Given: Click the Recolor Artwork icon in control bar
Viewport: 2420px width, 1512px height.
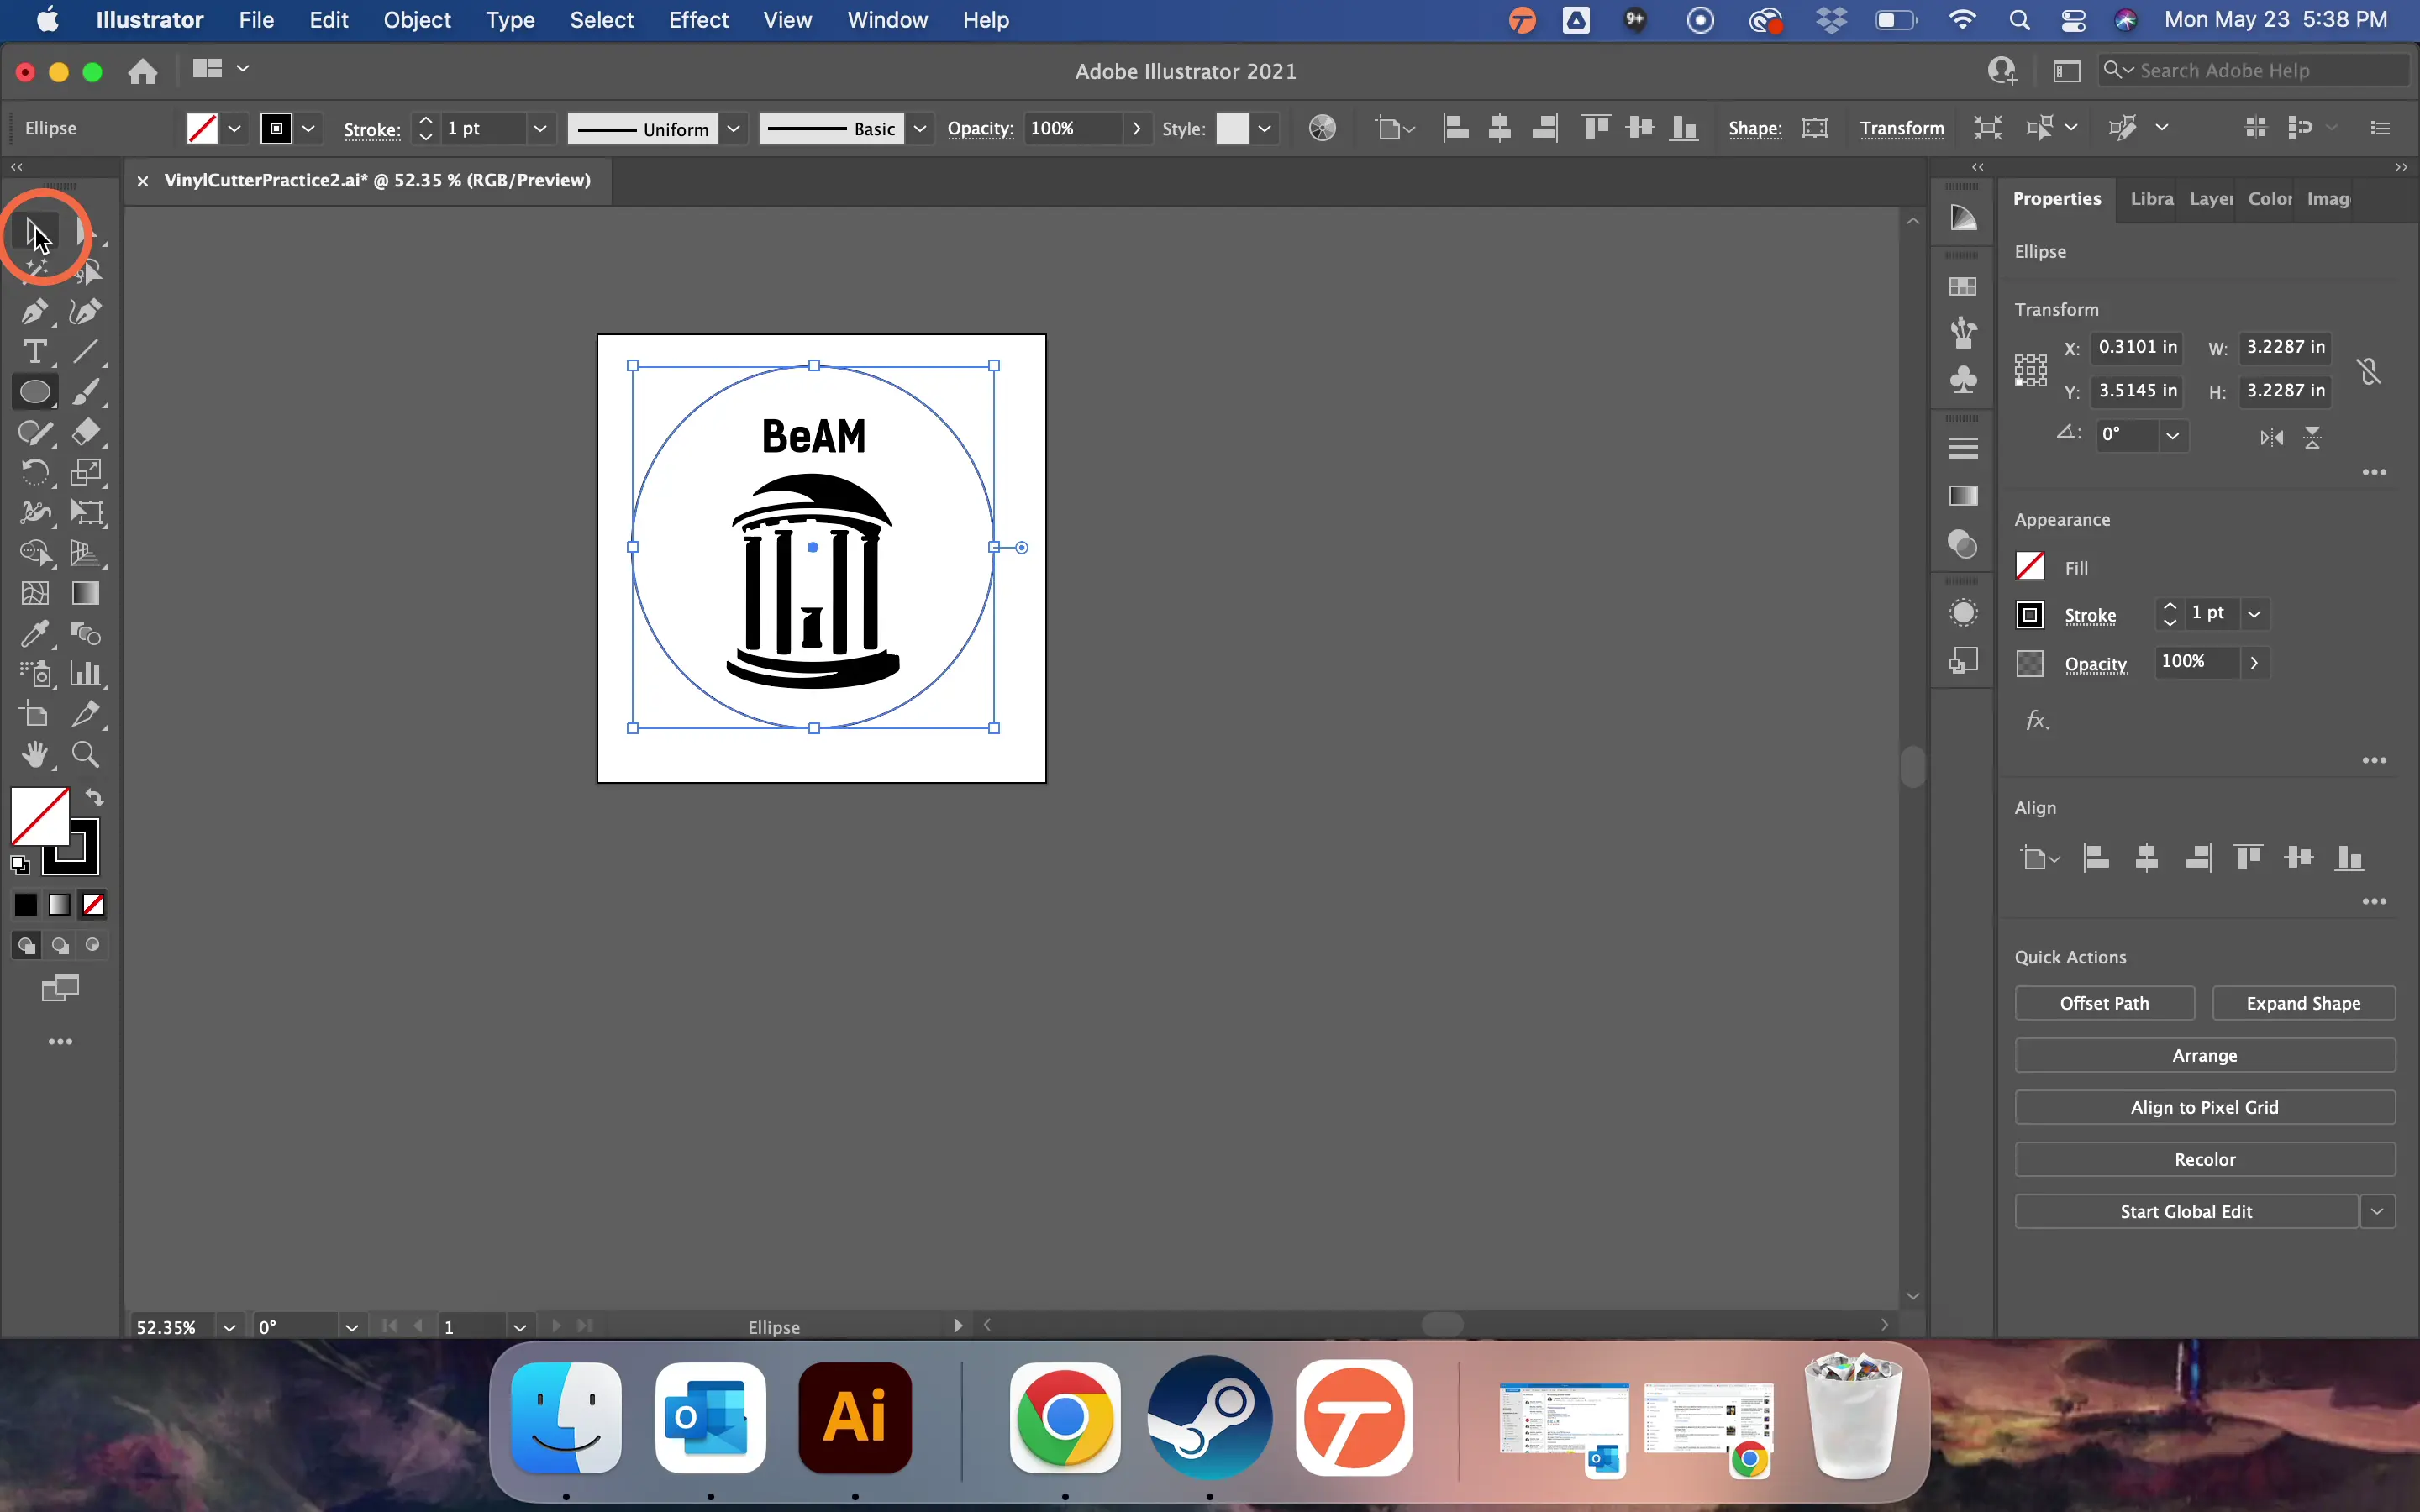Looking at the screenshot, I should point(1322,128).
